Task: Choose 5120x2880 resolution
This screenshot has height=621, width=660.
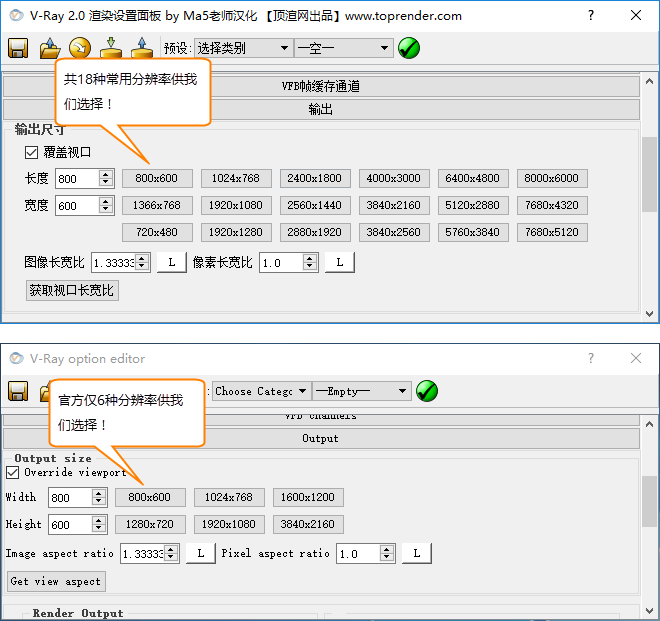Action: pos(473,205)
